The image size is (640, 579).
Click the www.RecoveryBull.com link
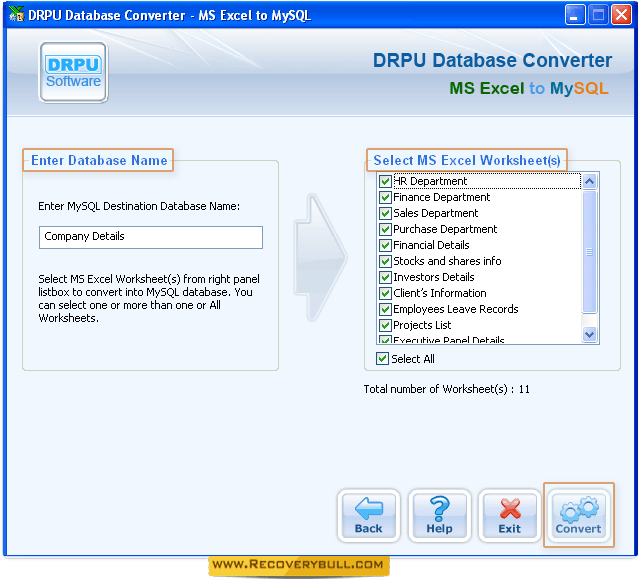coord(298,565)
